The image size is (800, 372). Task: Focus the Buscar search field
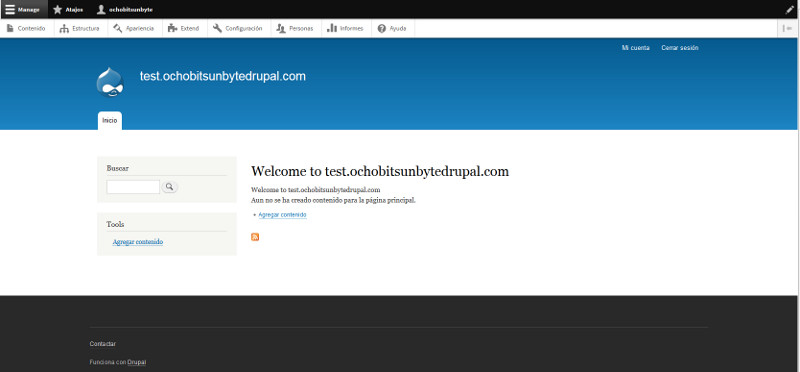(x=133, y=187)
